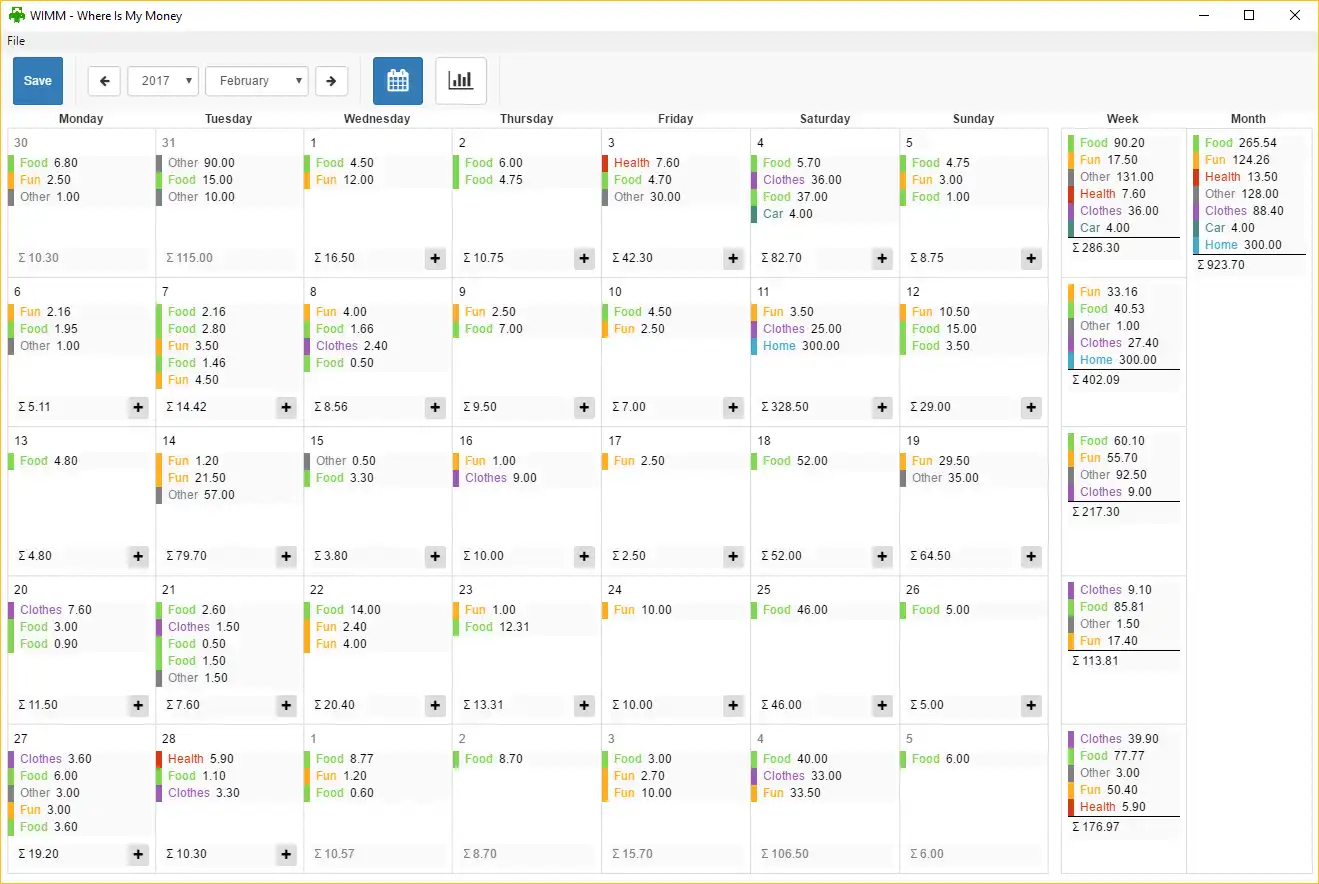The image size is (1319, 884).
Task: Switch to calendar view icon
Action: pos(398,81)
